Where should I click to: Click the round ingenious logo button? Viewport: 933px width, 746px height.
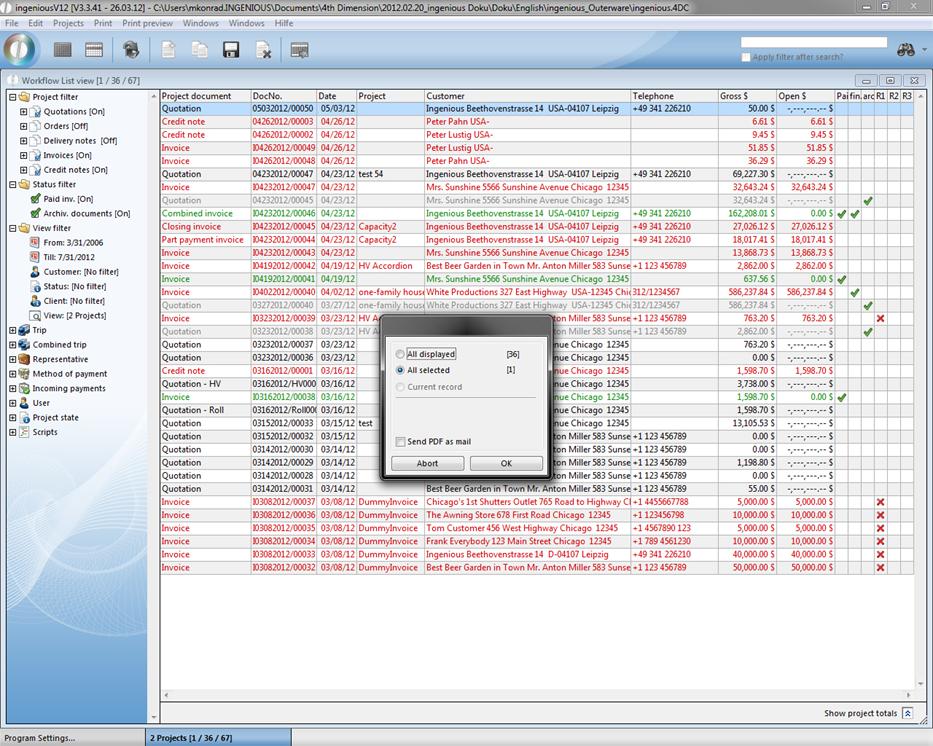point(20,49)
